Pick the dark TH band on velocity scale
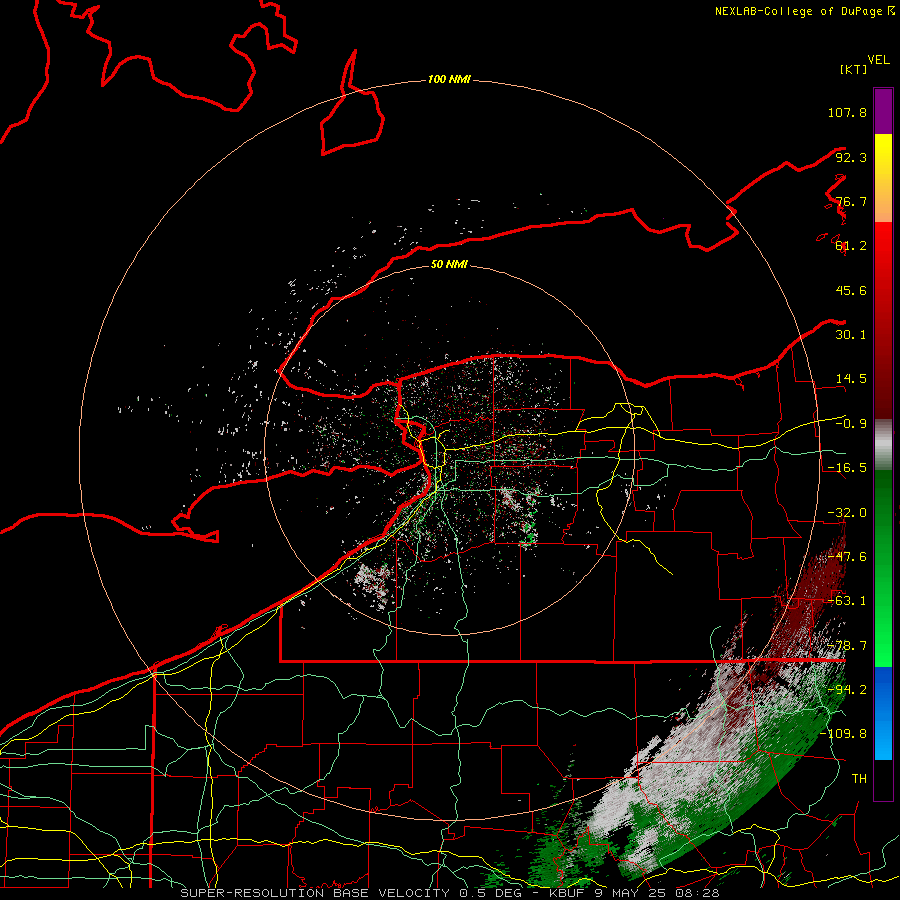Screen dimensions: 900x900 point(883,779)
